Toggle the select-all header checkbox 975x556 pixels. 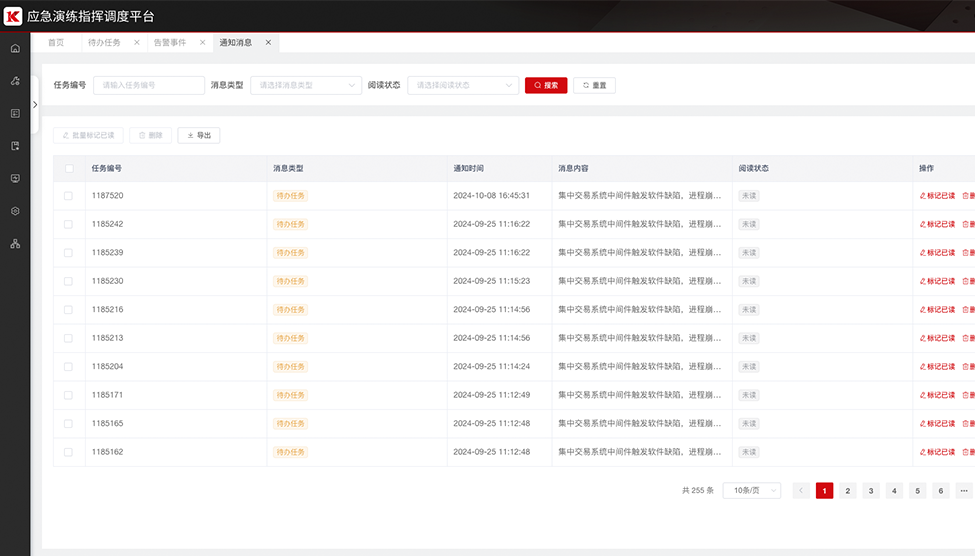coord(69,169)
